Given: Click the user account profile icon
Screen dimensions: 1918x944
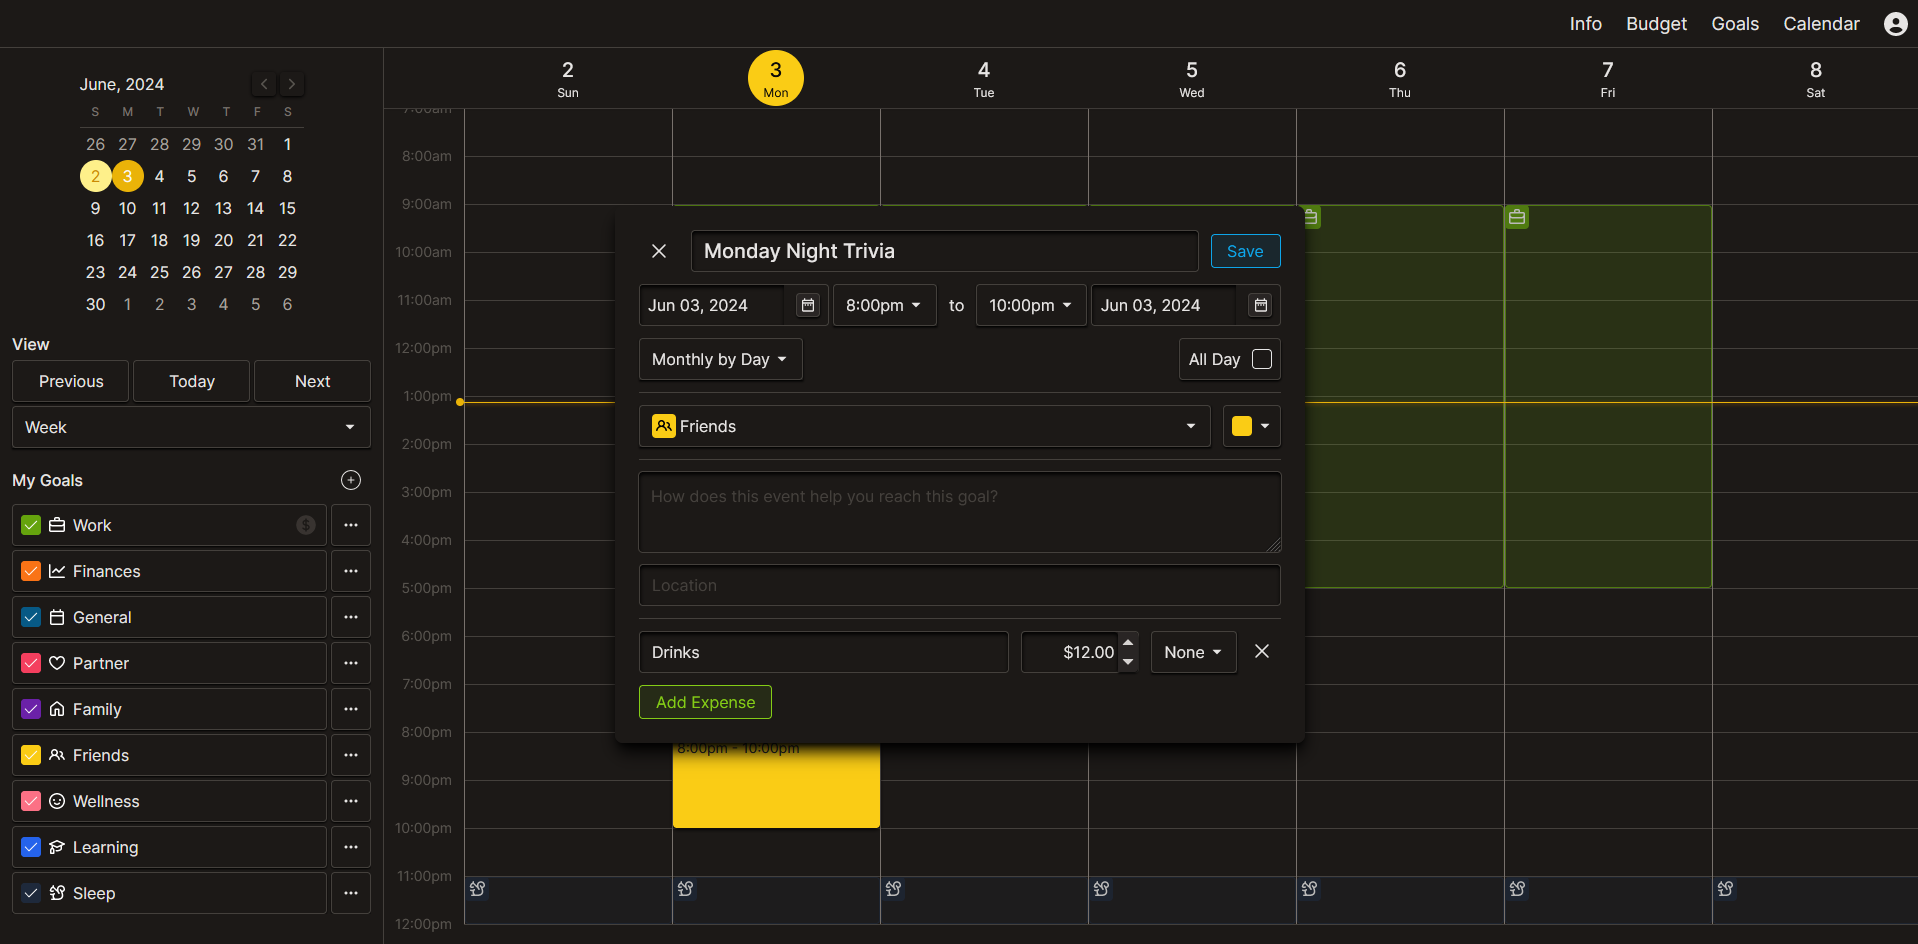Looking at the screenshot, I should click(x=1895, y=24).
